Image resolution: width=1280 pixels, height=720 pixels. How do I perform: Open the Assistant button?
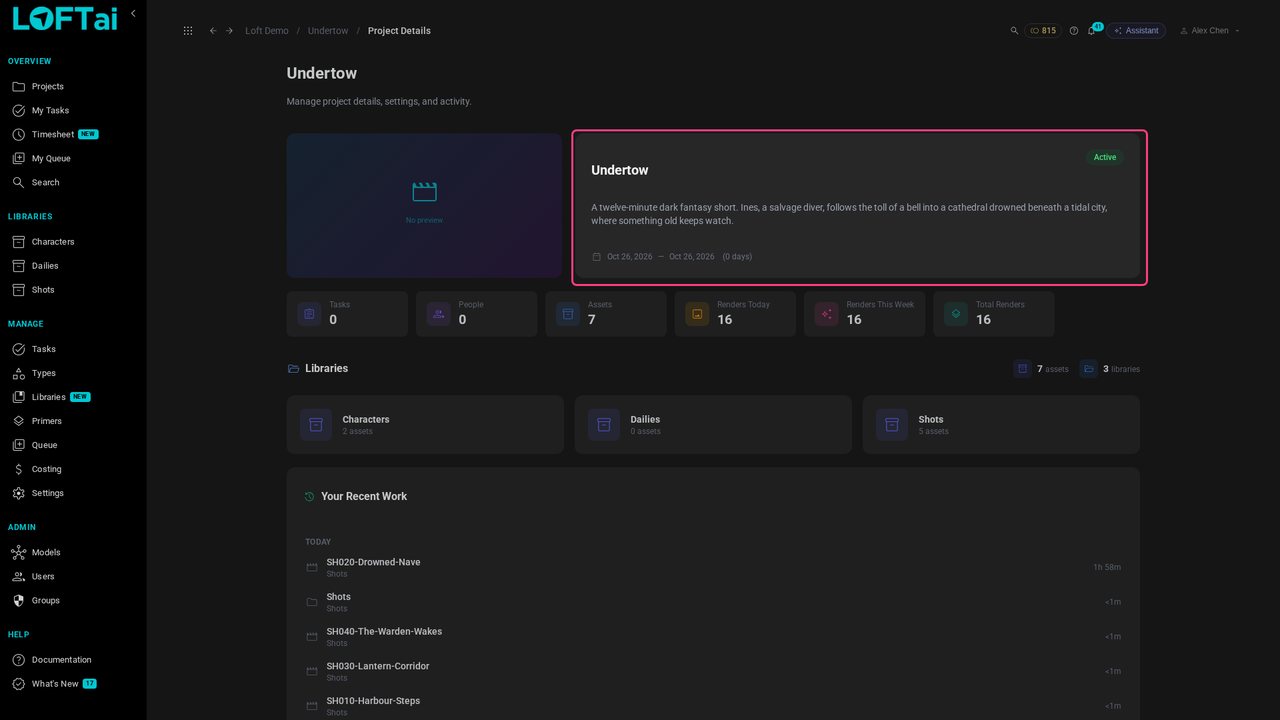pyautogui.click(x=1136, y=31)
